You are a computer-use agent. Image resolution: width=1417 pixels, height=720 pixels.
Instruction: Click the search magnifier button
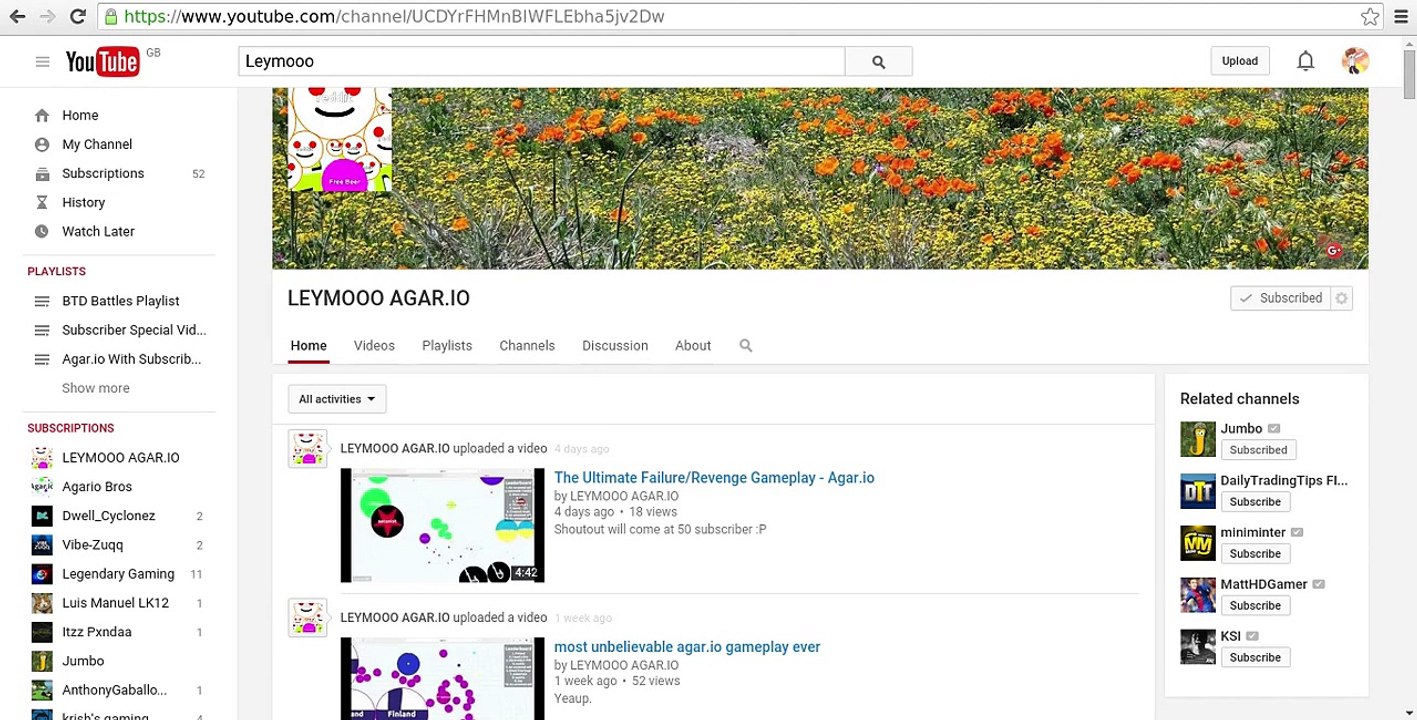pos(878,62)
